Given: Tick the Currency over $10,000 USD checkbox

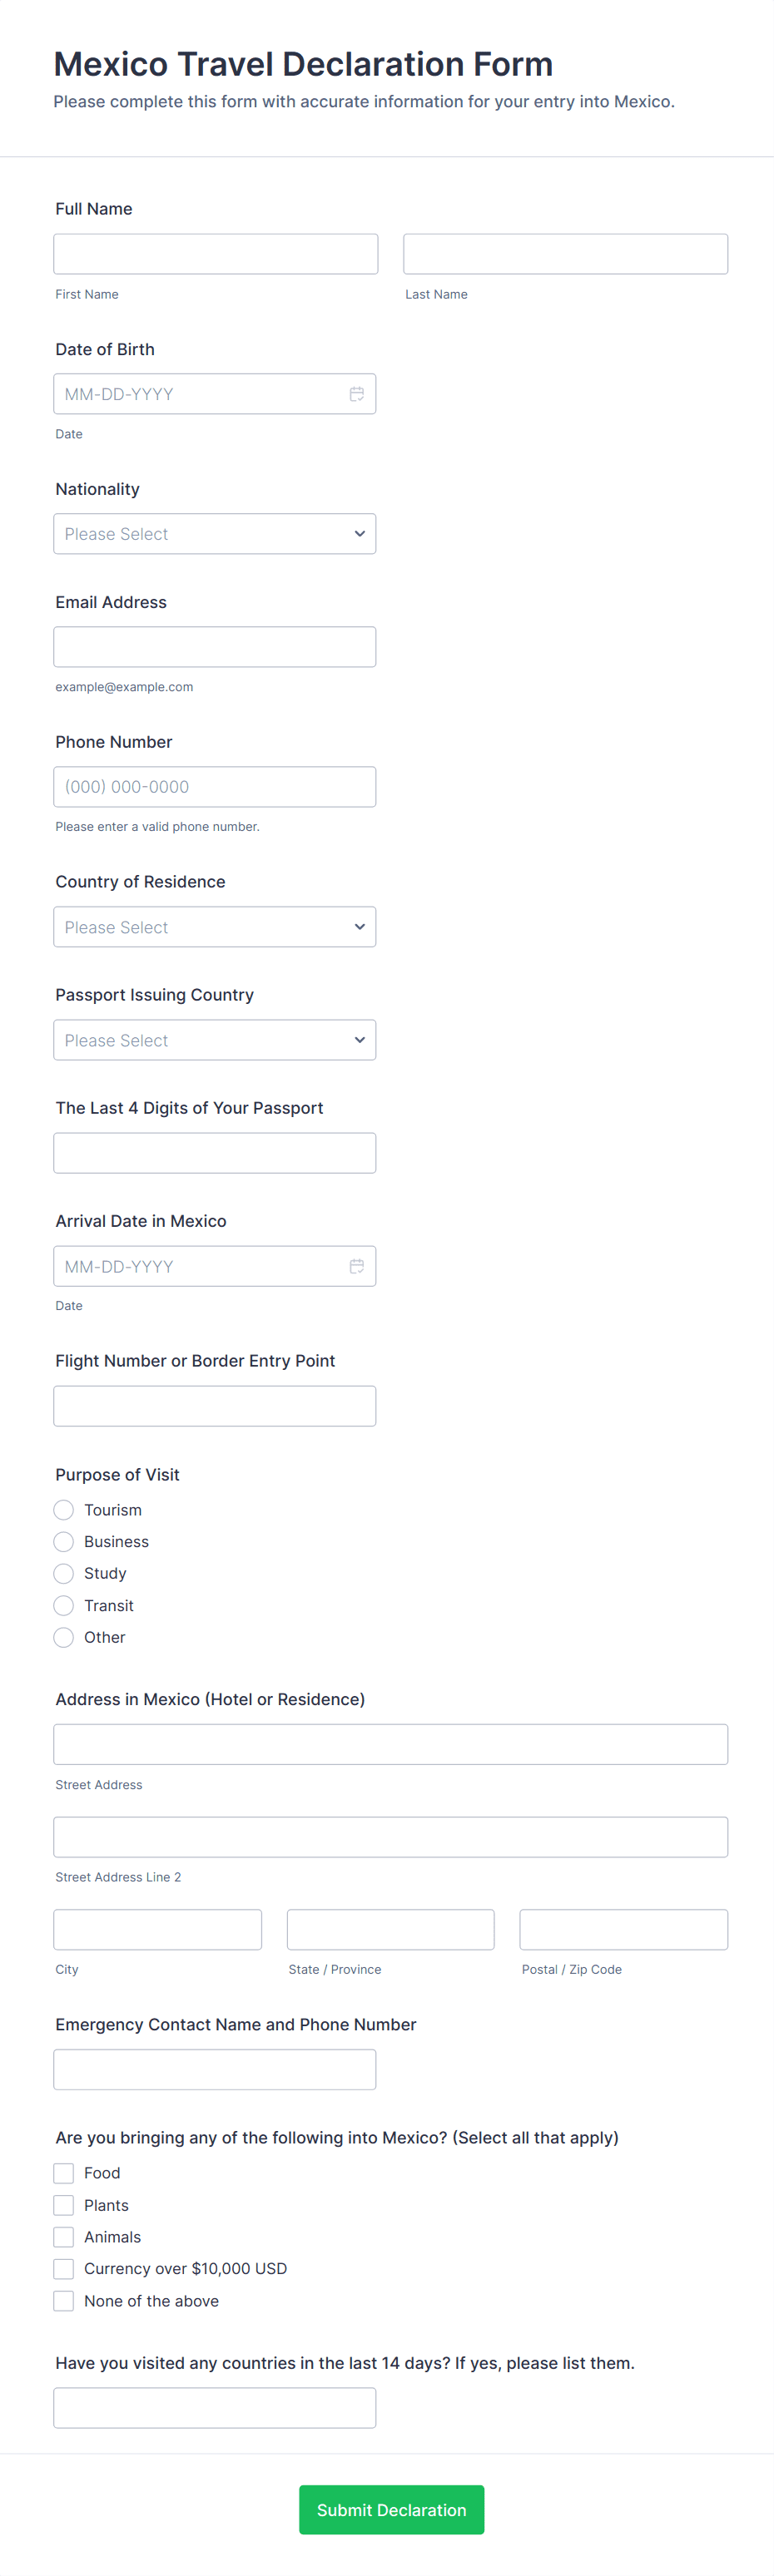Looking at the screenshot, I should pyautogui.click(x=64, y=2269).
